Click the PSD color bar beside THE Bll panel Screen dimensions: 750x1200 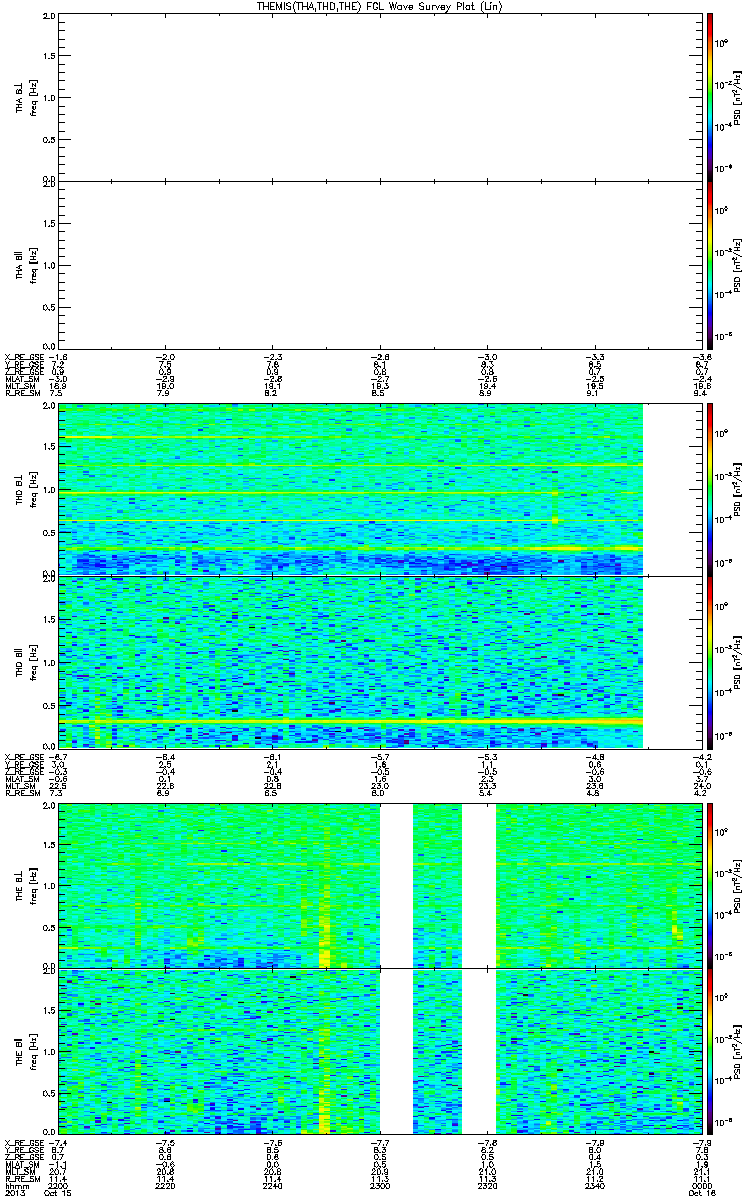709,1052
